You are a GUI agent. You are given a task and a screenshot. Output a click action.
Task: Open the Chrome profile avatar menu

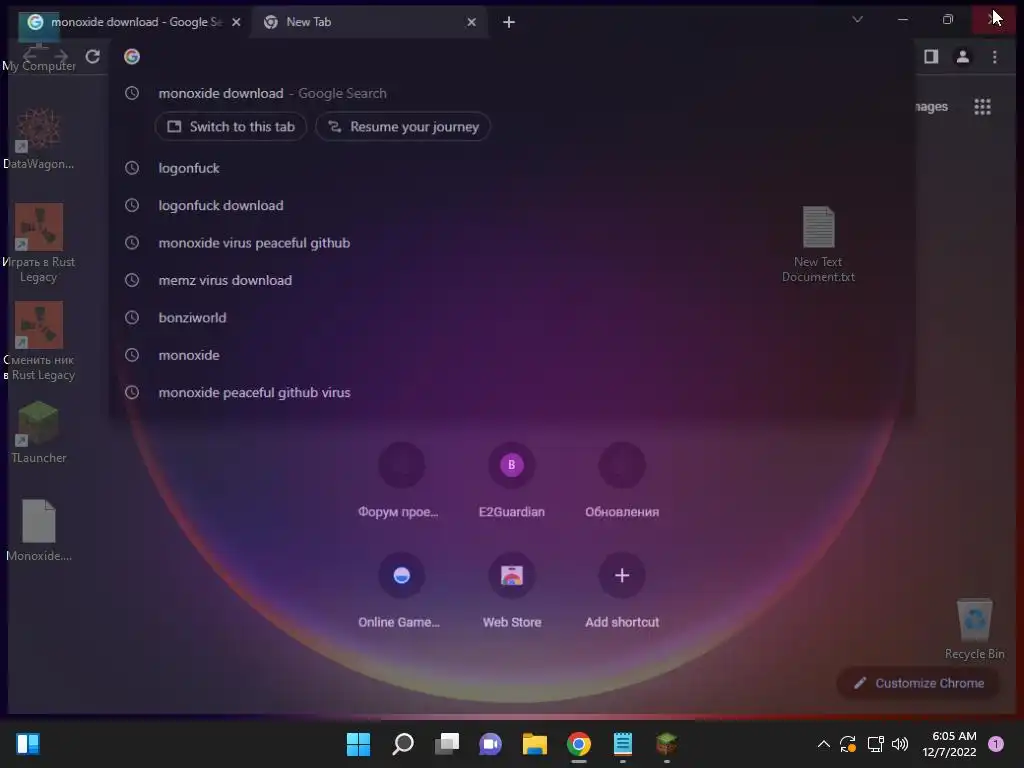coord(962,57)
